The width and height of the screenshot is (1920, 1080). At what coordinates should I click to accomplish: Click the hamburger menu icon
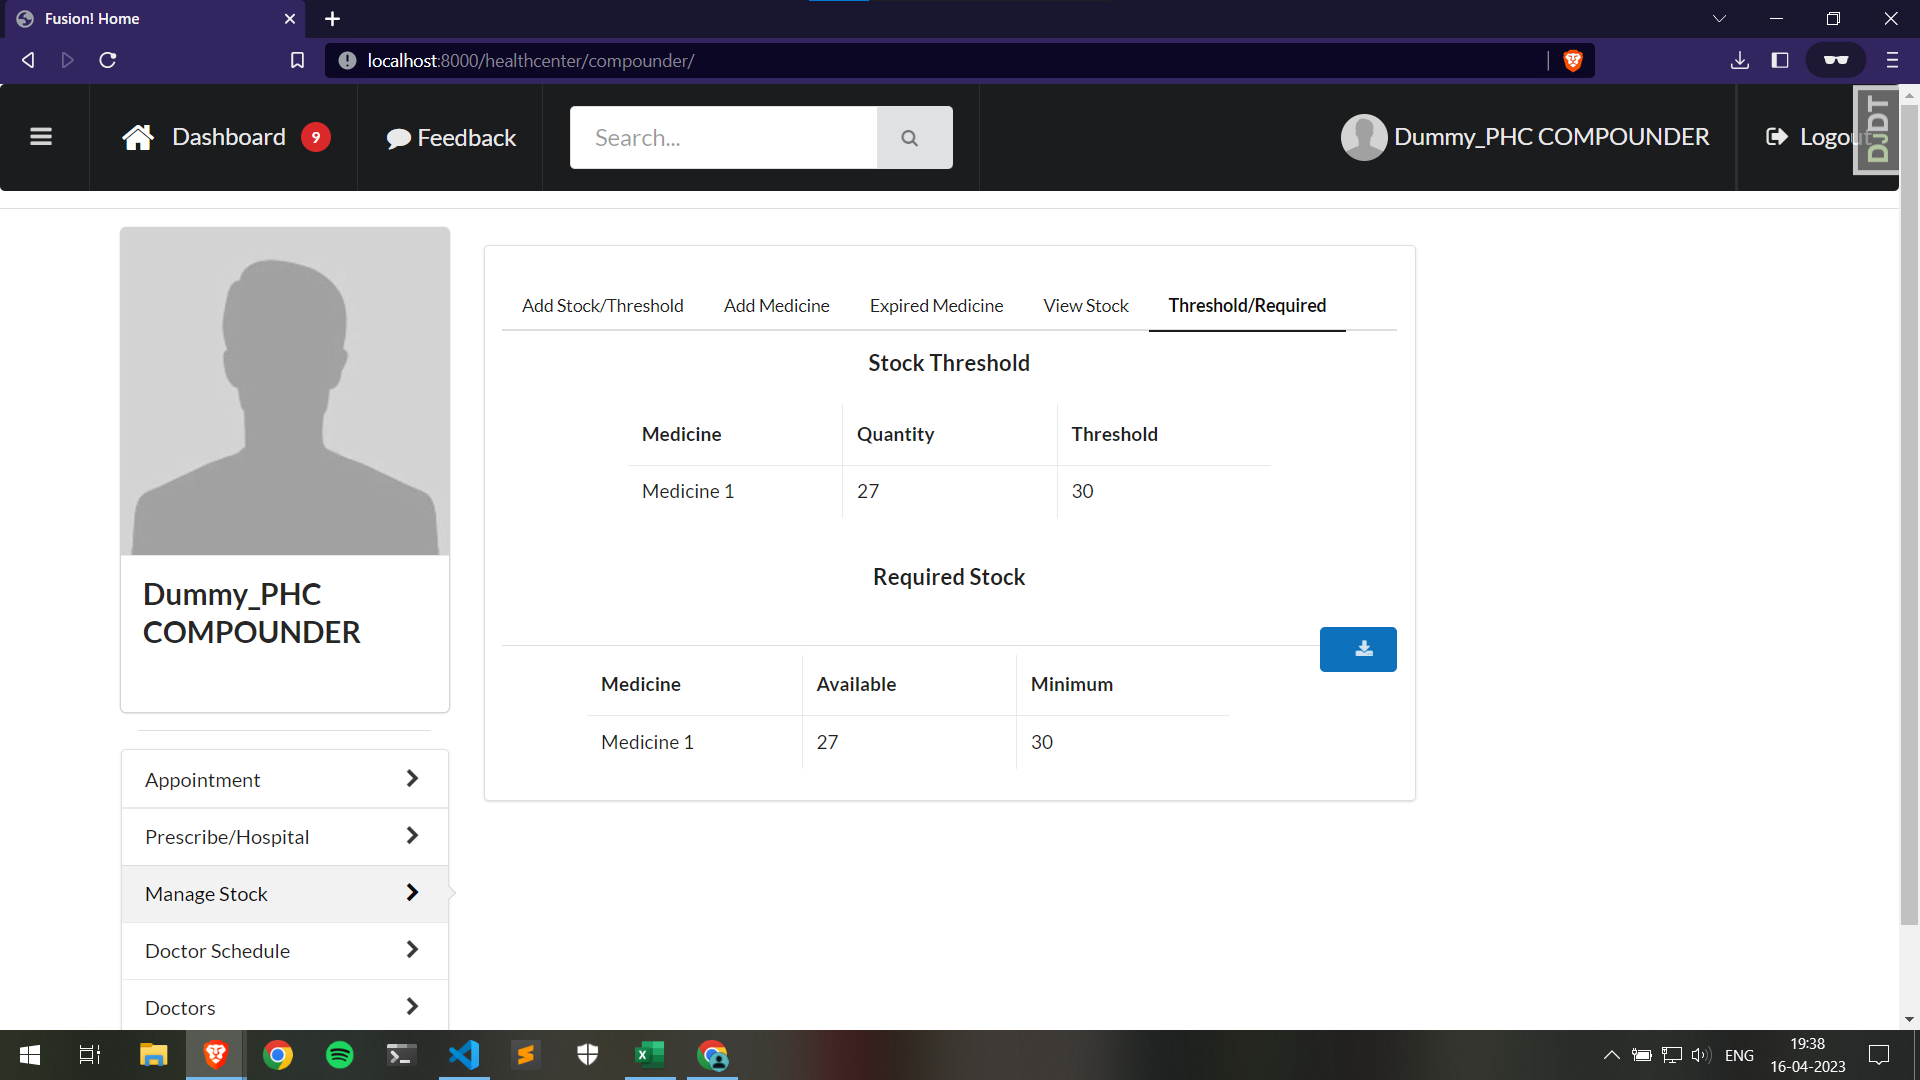(41, 137)
